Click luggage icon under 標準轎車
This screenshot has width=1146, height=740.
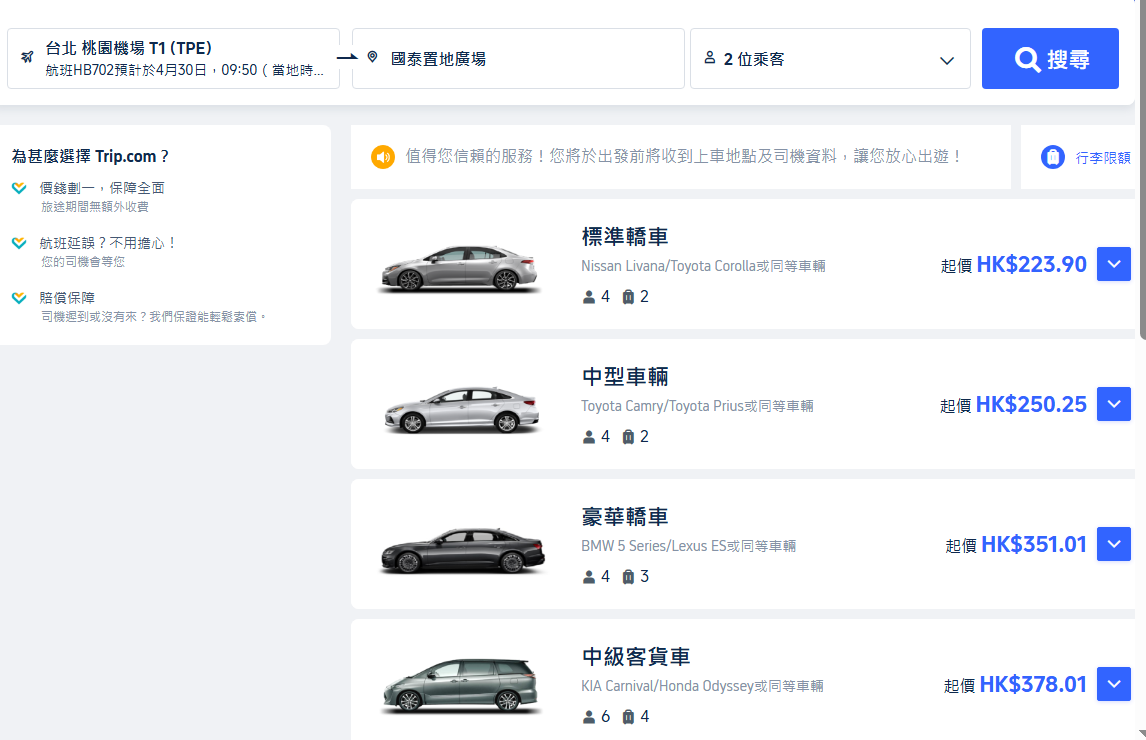click(628, 297)
